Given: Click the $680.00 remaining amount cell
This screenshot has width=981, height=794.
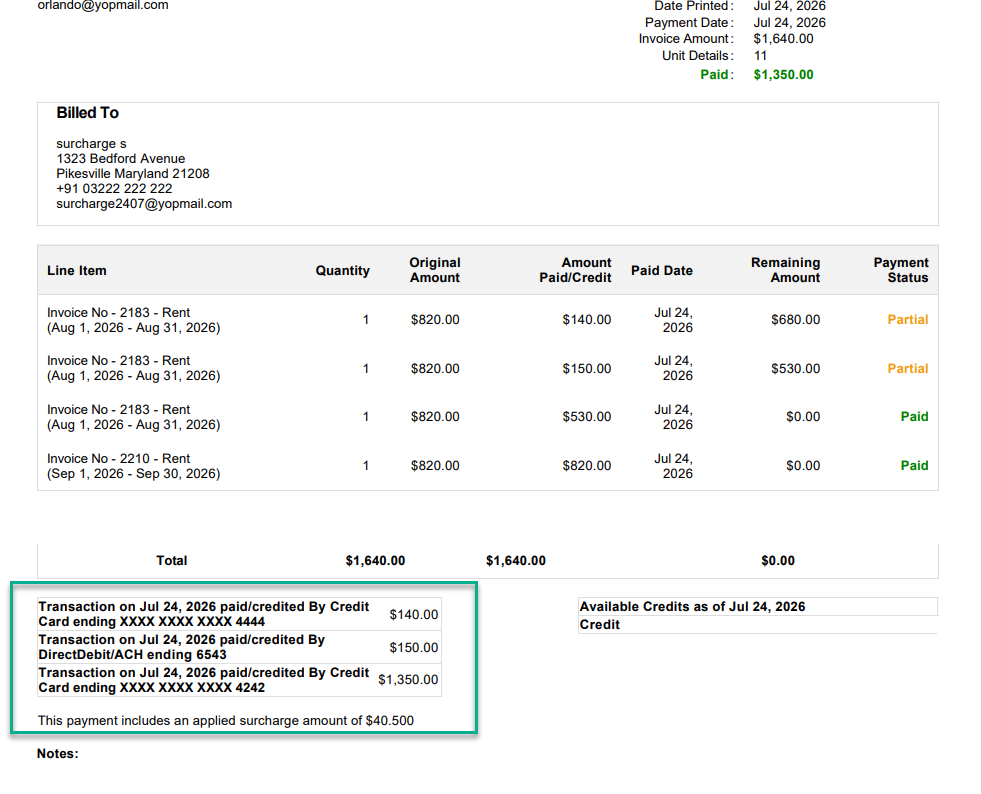Looking at the screenshot, I should click(795, 320).
